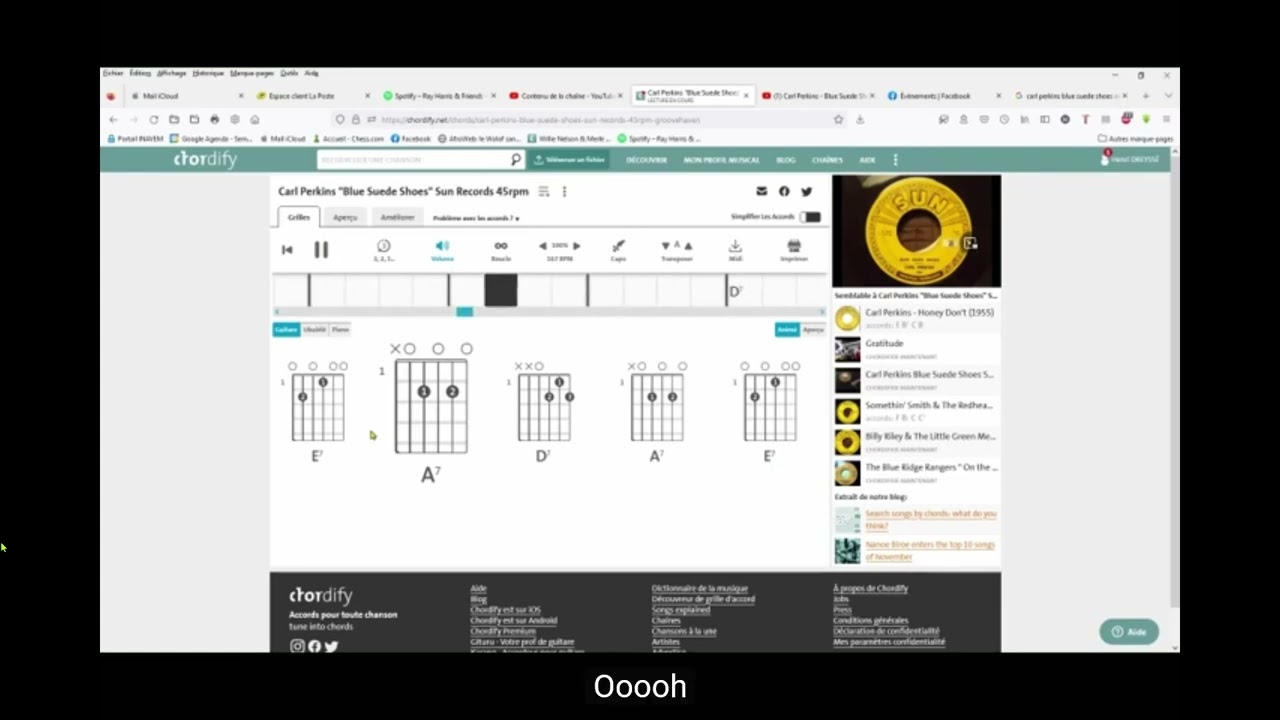Image resolution: width=1280 pixels, height=720 pixels.
Task: Click the D7 marker in chord timeline
Action: click(x=735, y=291)
